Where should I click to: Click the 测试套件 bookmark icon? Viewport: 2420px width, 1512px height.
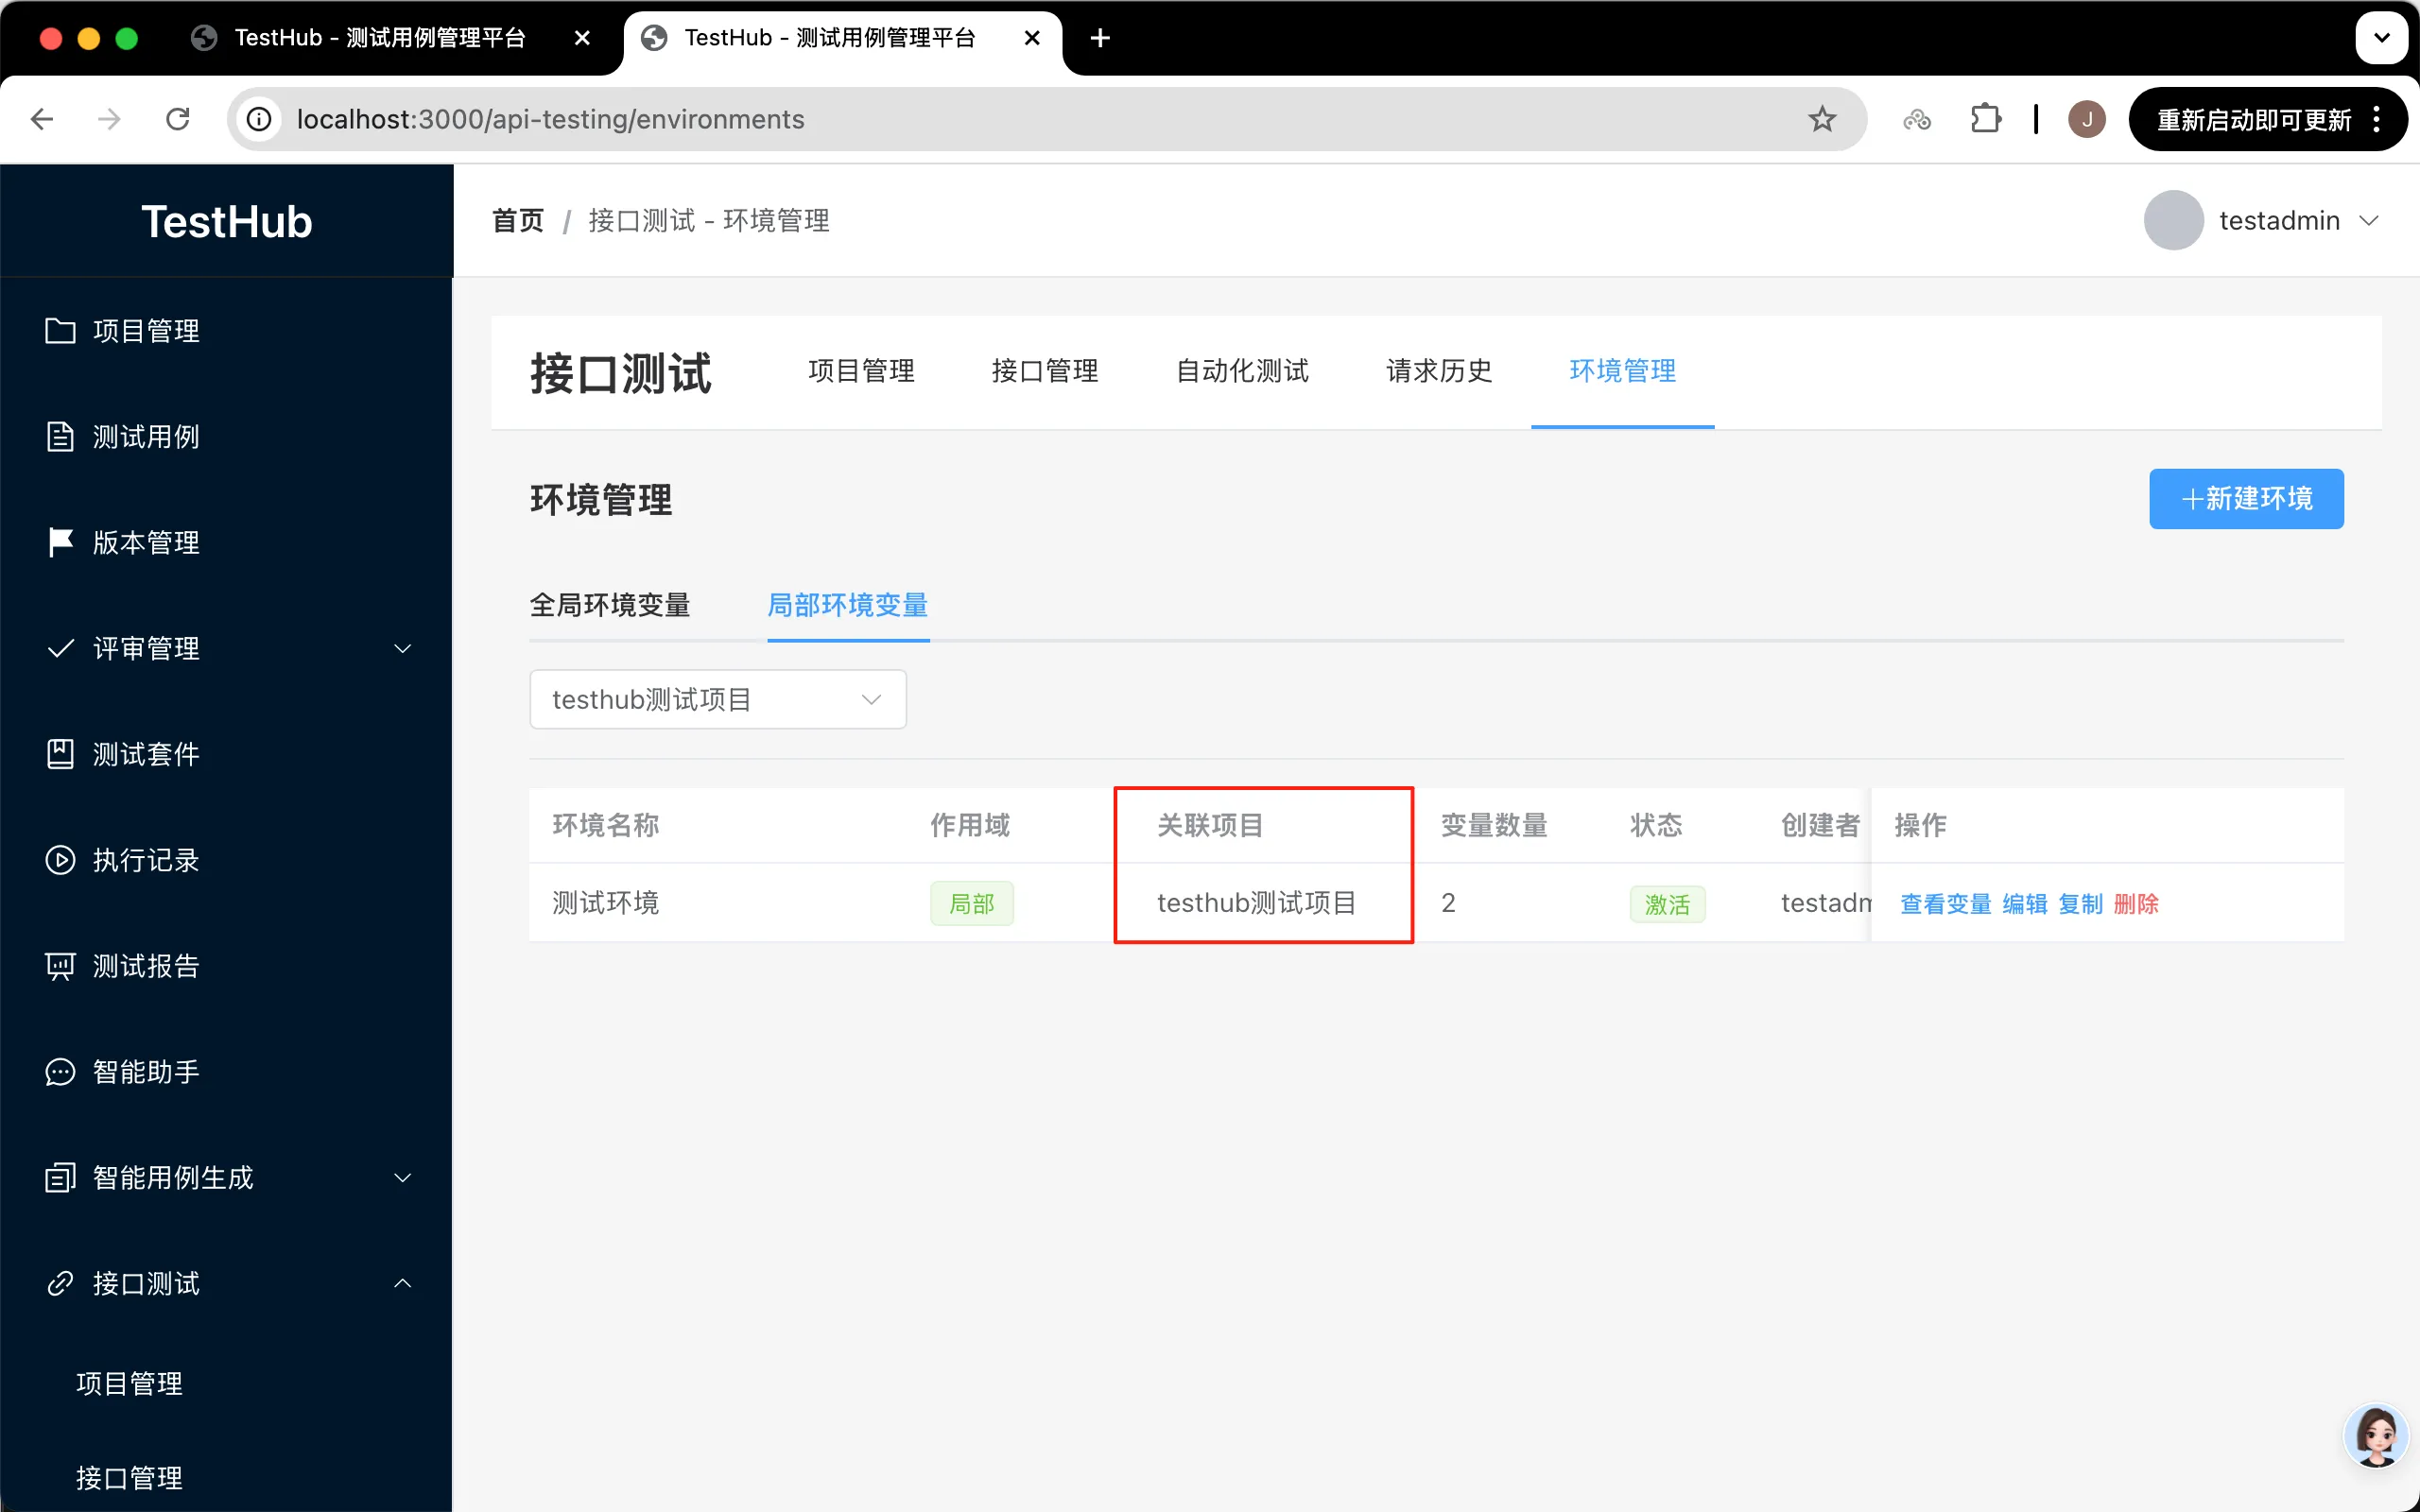[x=60, y=754]
